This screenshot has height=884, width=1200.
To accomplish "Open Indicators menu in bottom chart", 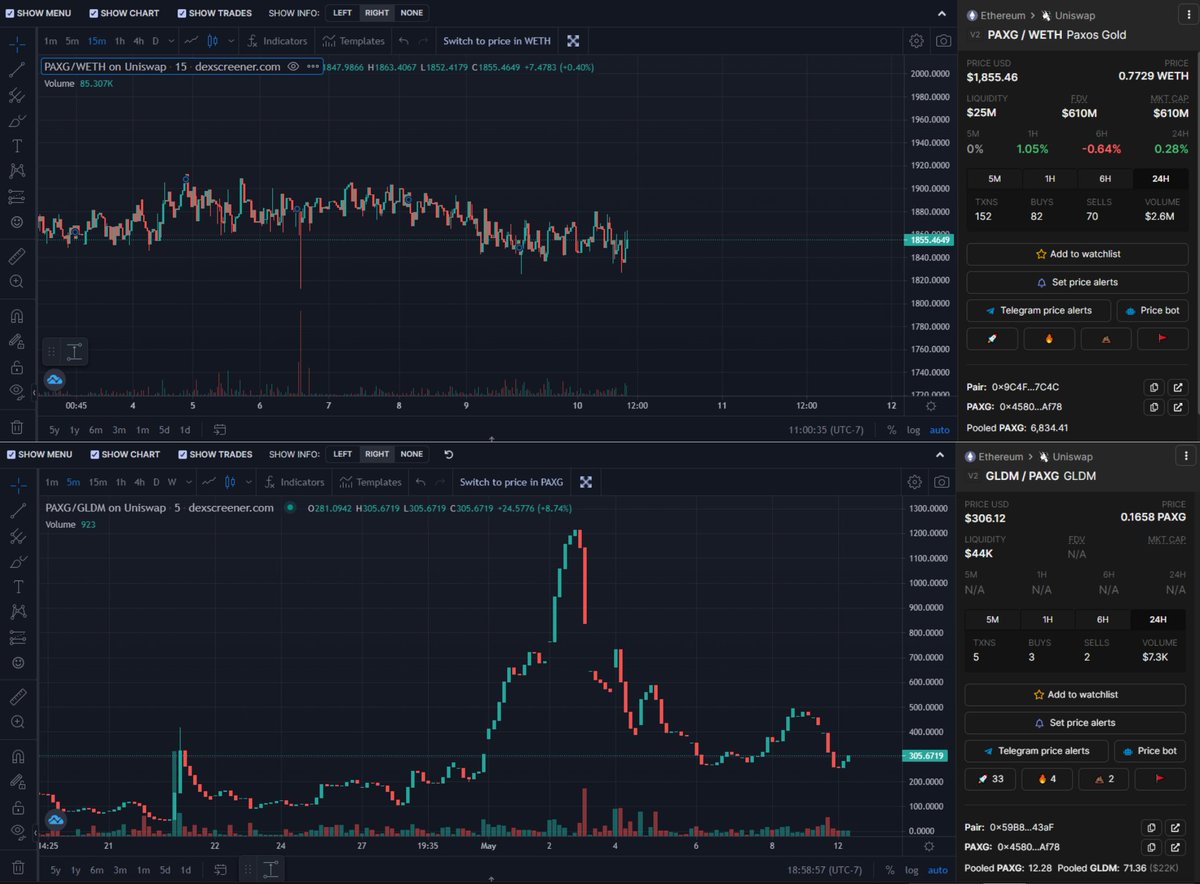I will pyautogui.click(x=295, y=482).
